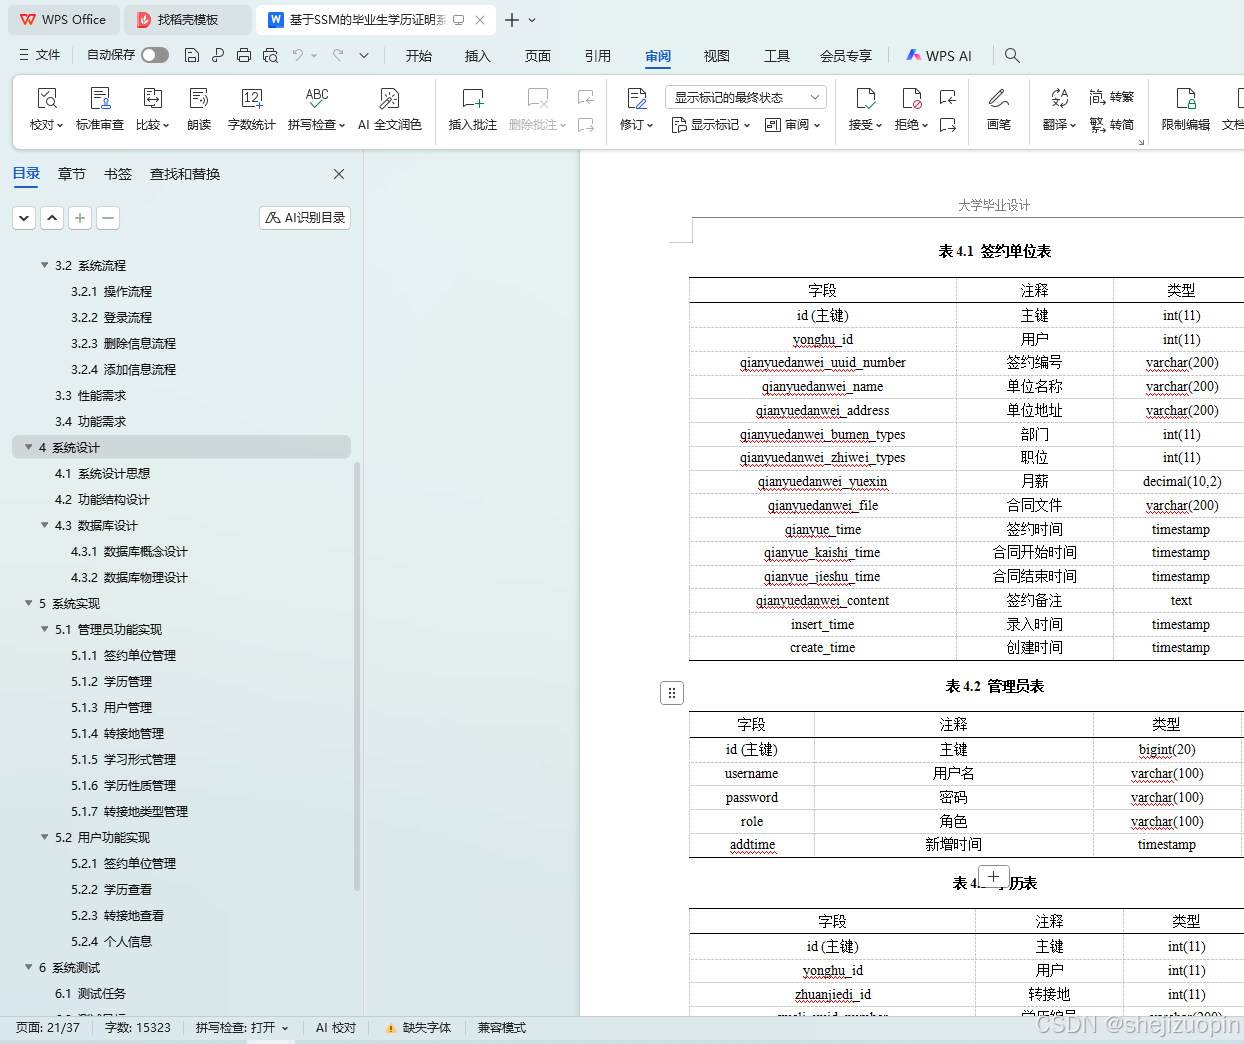Open the WPS AI tab
Image resolution: width=1244 pixels, height=1044 pixels.
point(939,56)
